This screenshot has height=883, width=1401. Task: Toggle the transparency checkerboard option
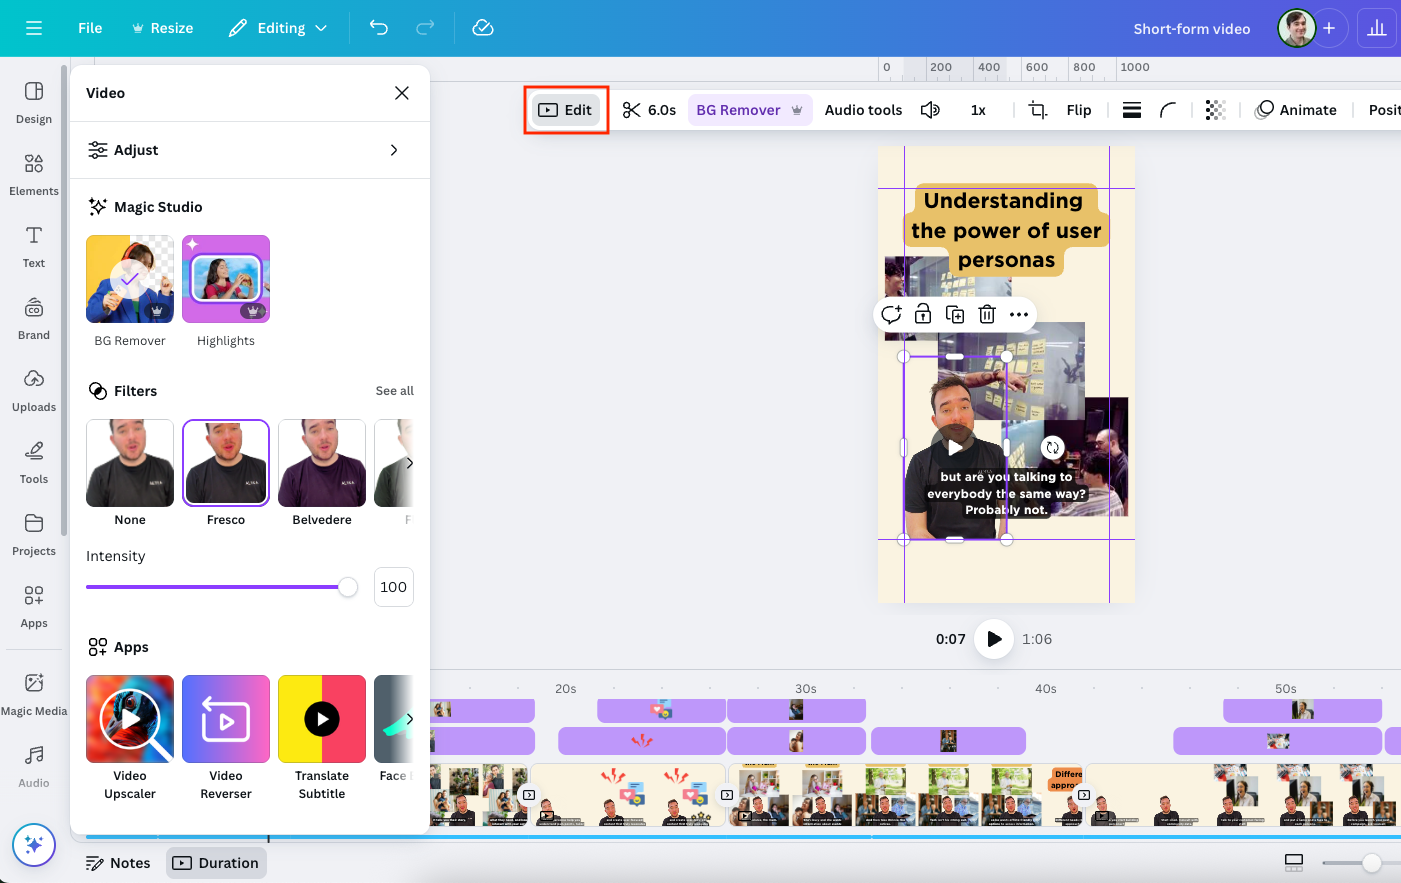coord(1215,110)
